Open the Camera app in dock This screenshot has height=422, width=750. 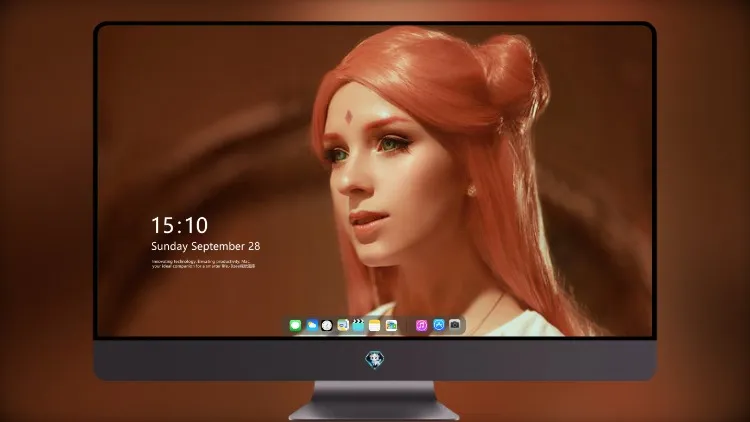pos(455,325)
